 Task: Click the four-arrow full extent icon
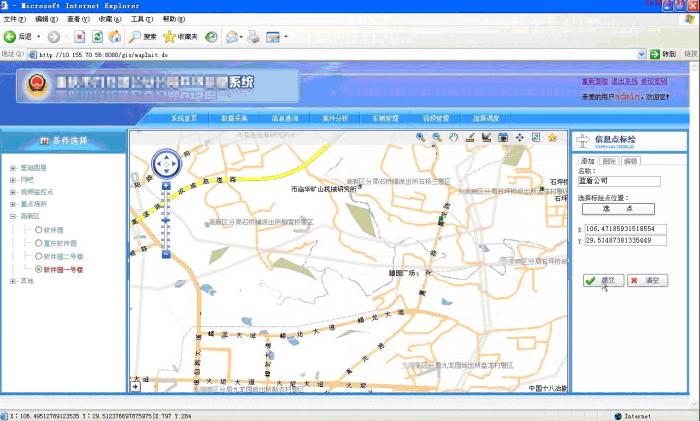(519, 137)
